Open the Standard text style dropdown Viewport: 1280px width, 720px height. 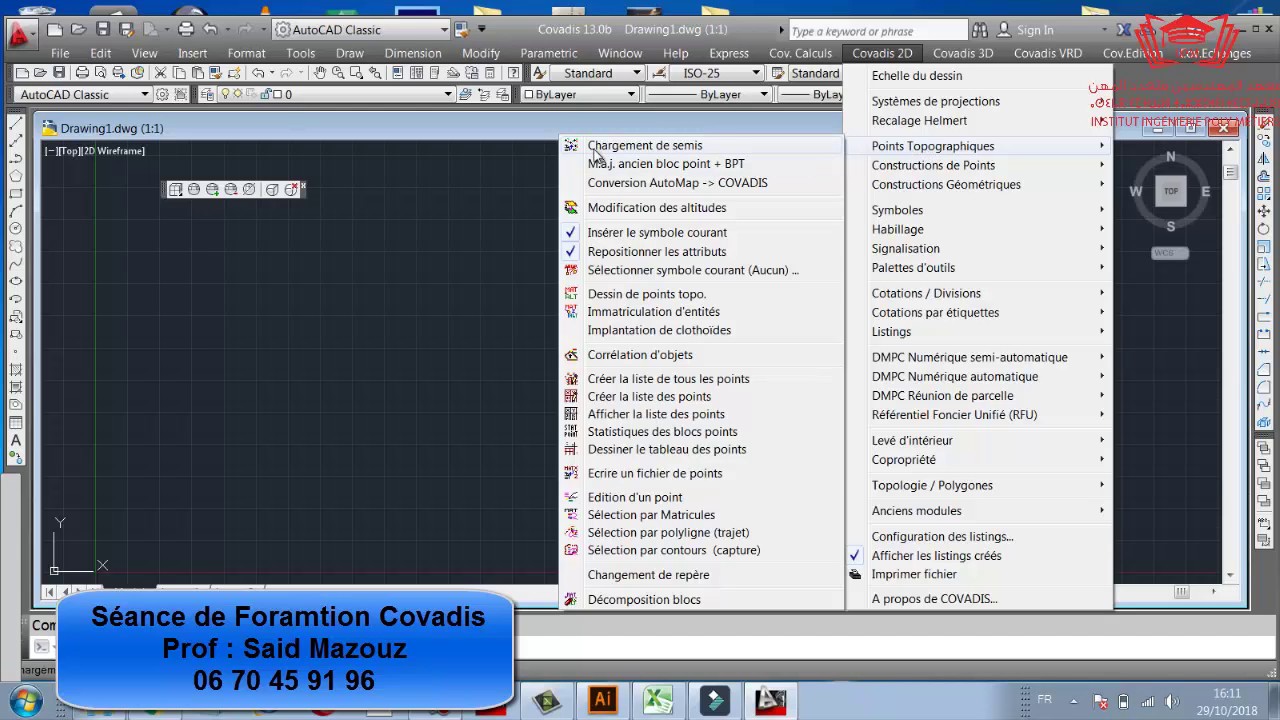(636, 73)
